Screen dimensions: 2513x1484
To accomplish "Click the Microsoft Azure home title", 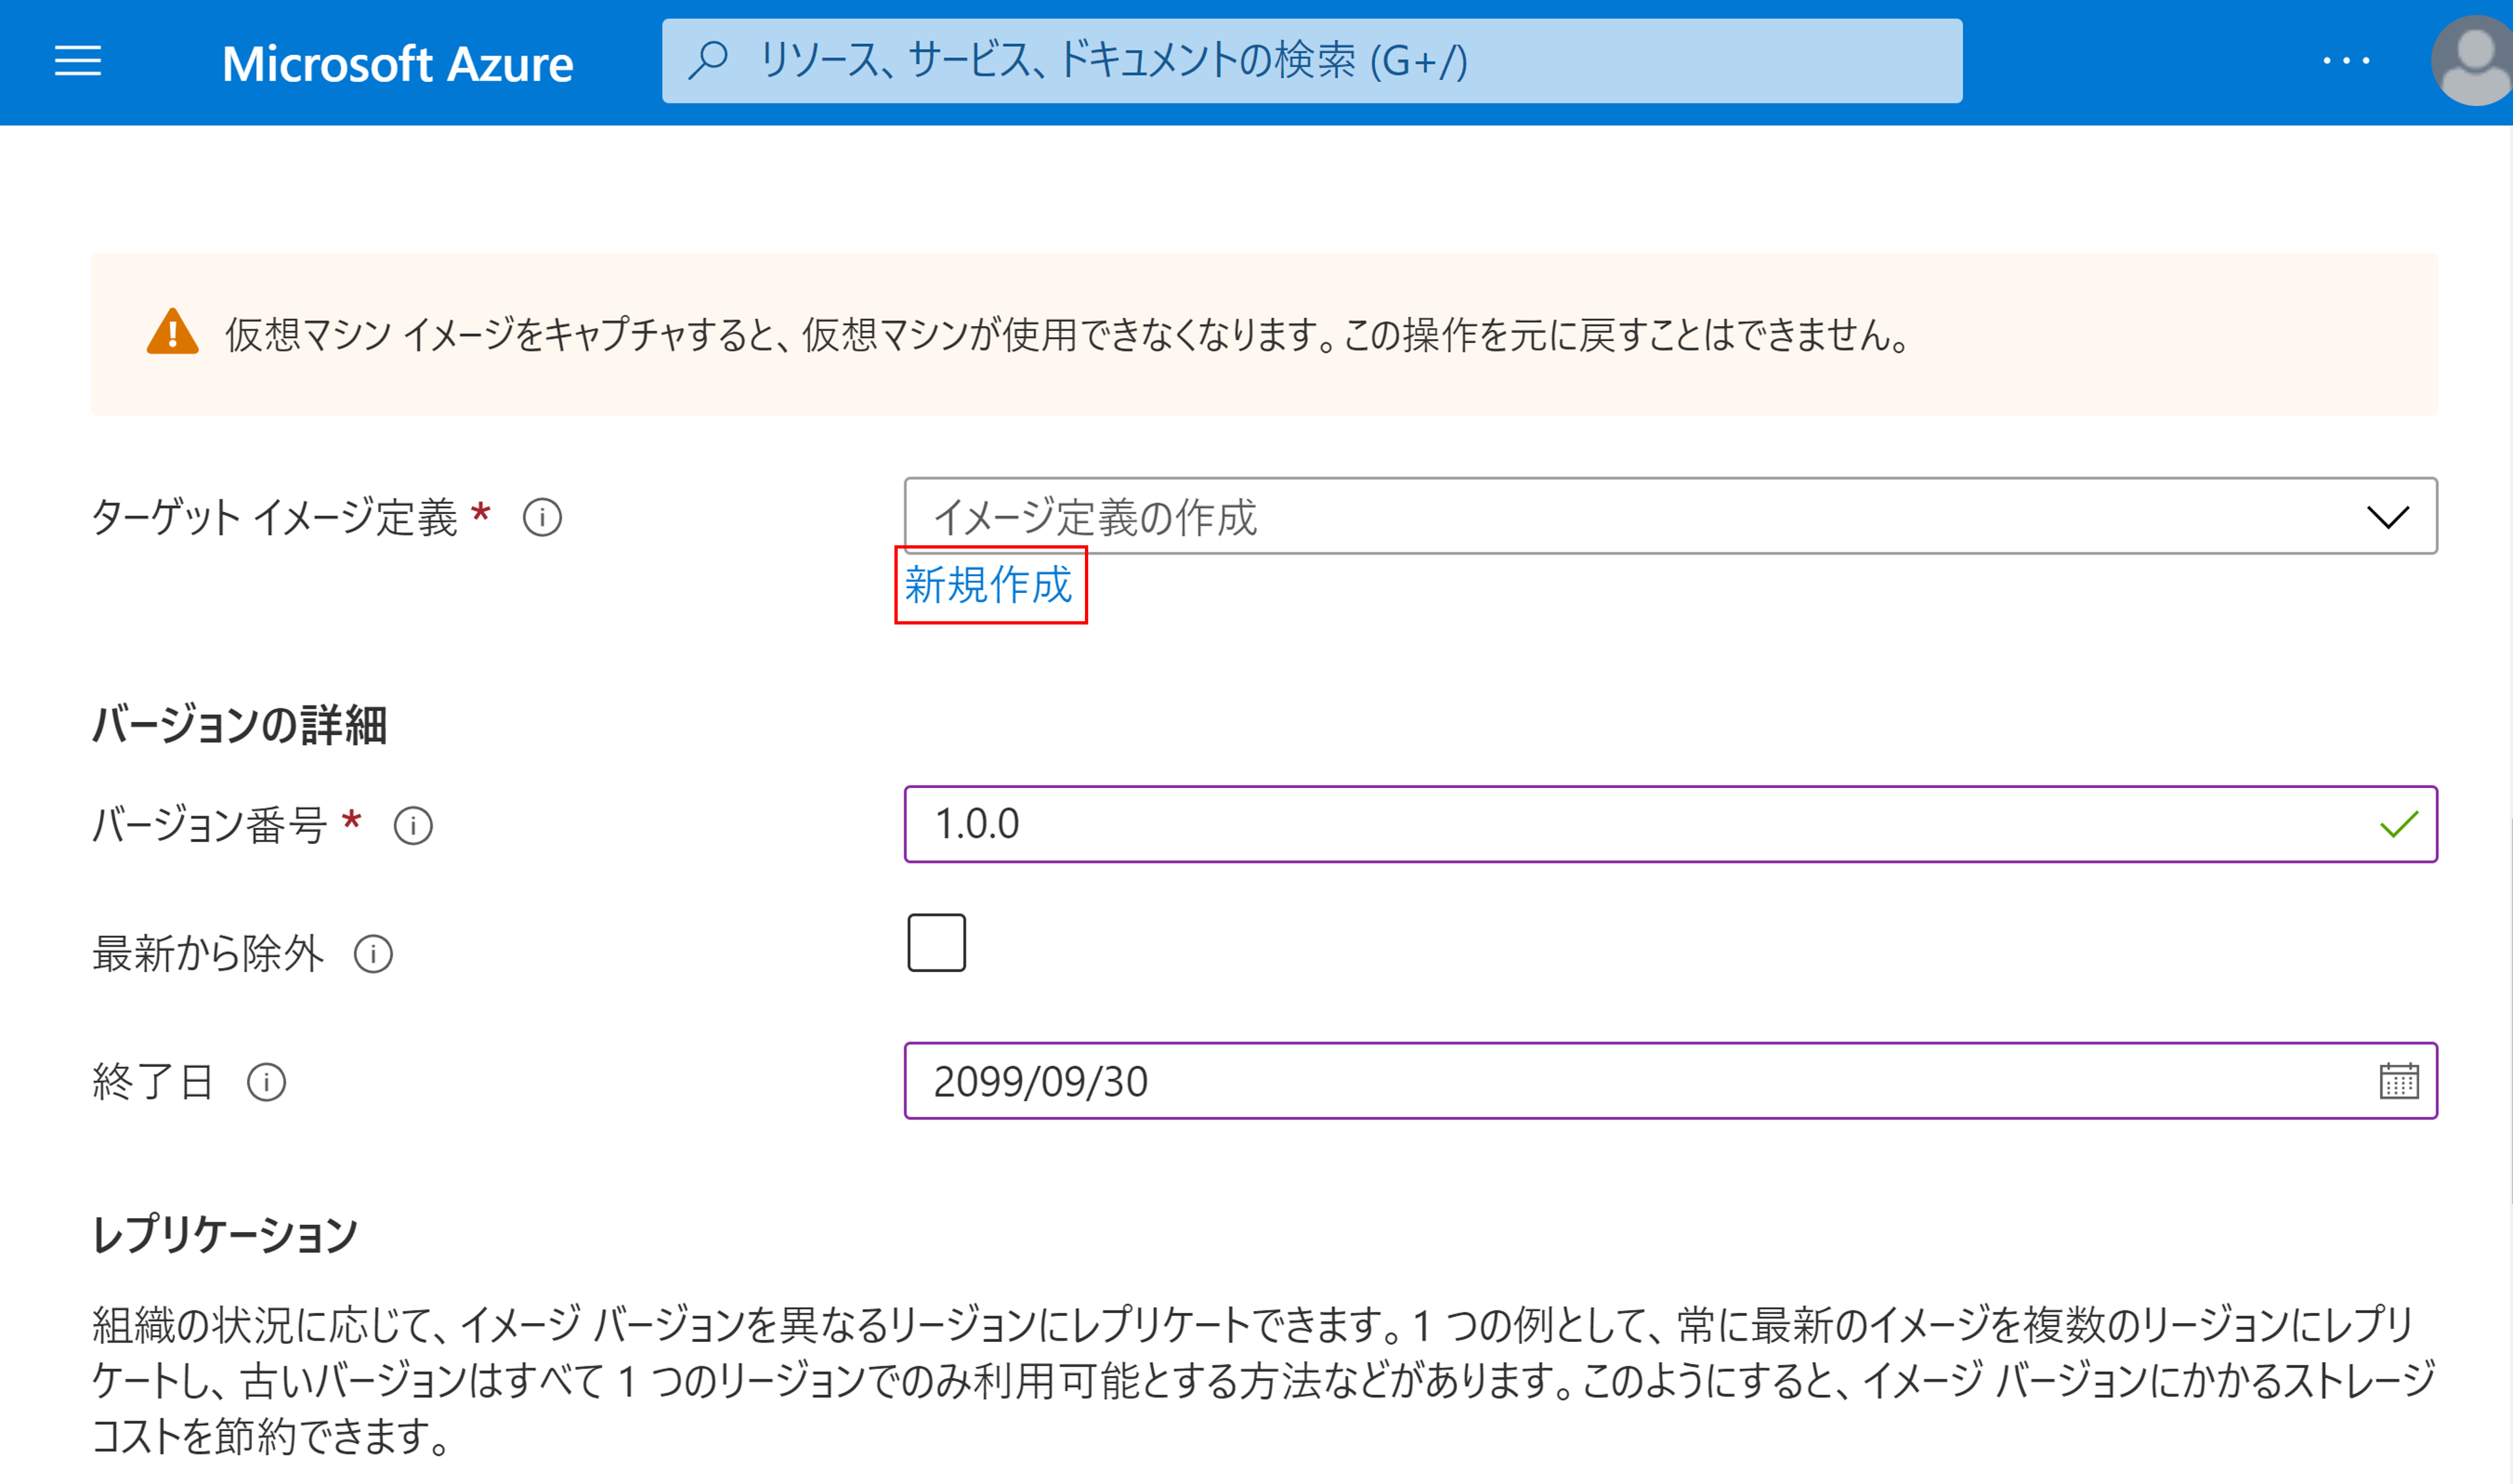I will pos(397,63).
